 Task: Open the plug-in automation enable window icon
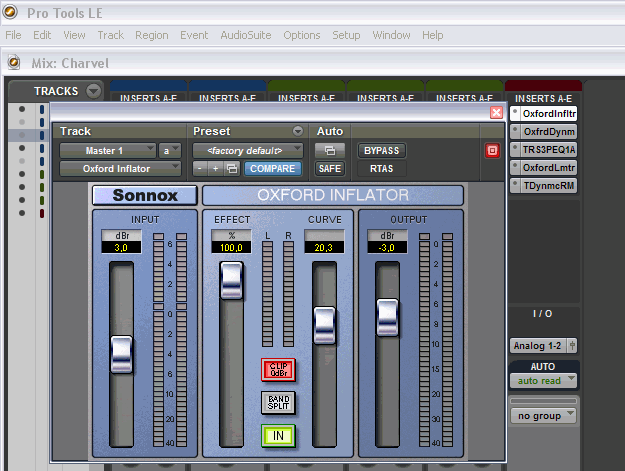[330, 150]
